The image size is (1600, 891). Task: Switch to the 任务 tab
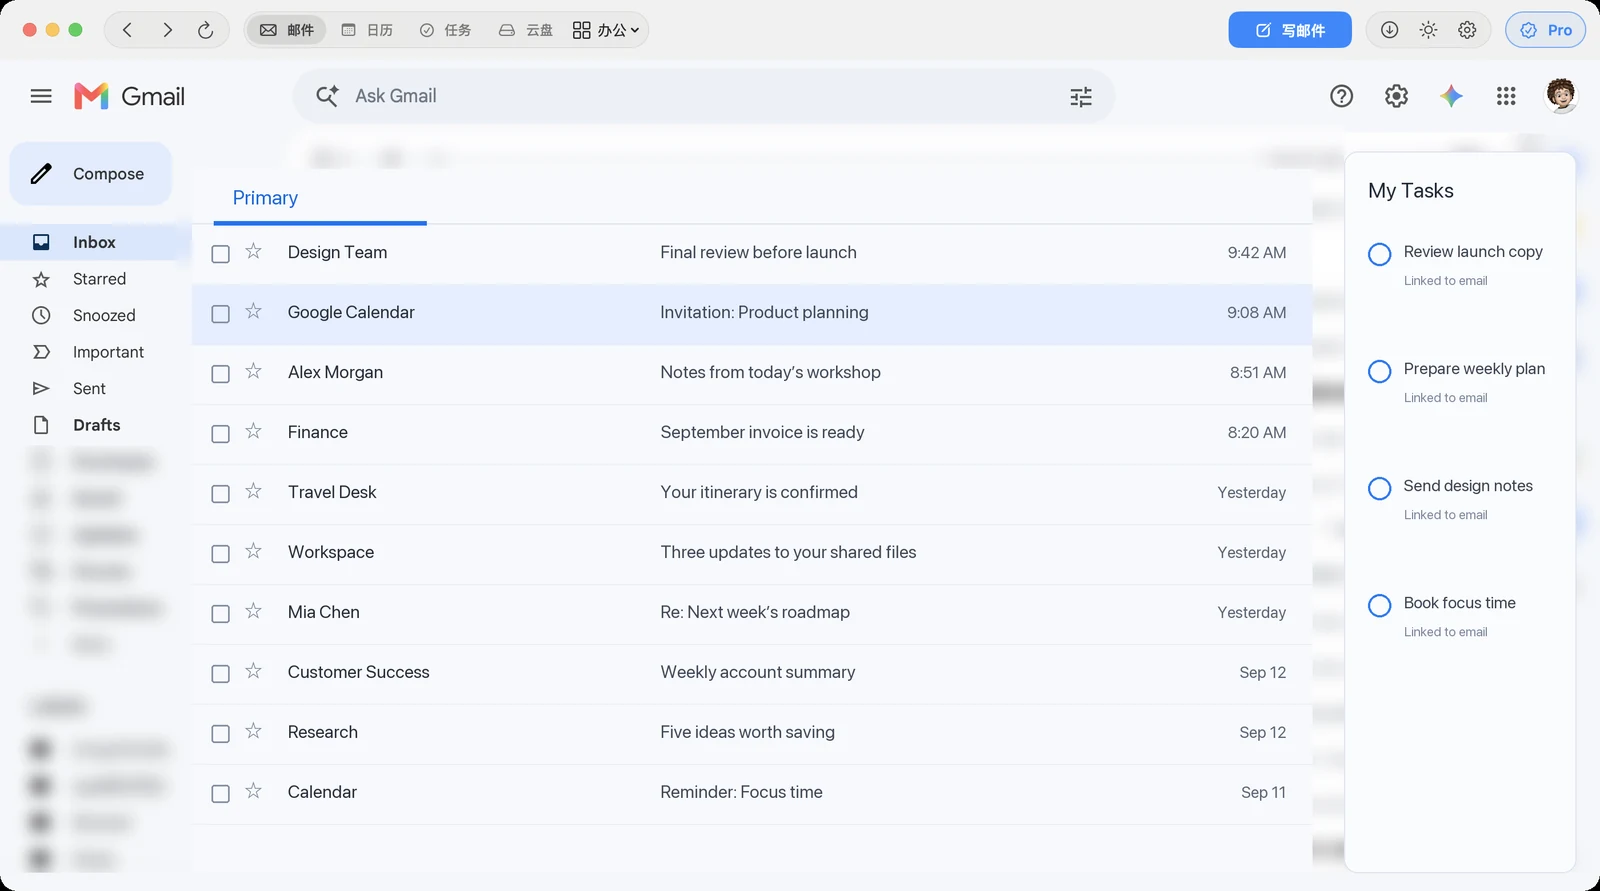point(445,30)
